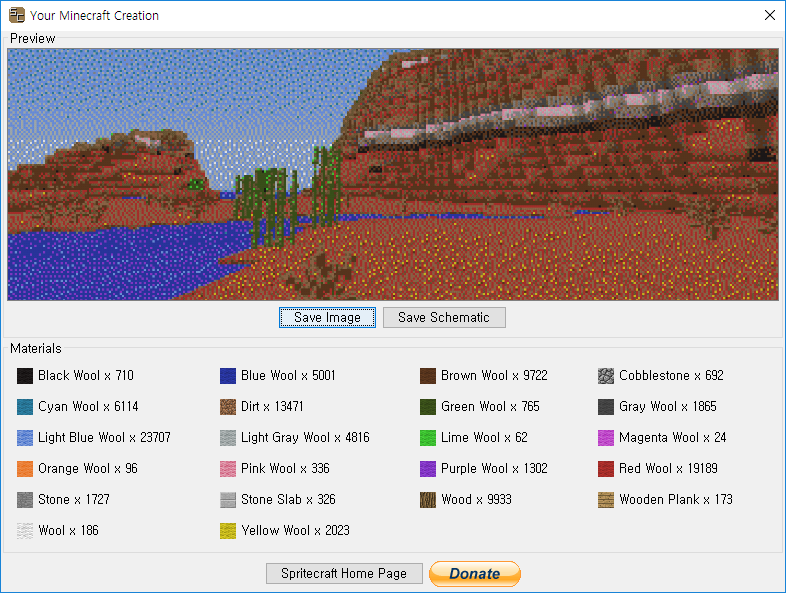Click the Purple Wool block icon
The image size is (786, 593).
point(428,469)
